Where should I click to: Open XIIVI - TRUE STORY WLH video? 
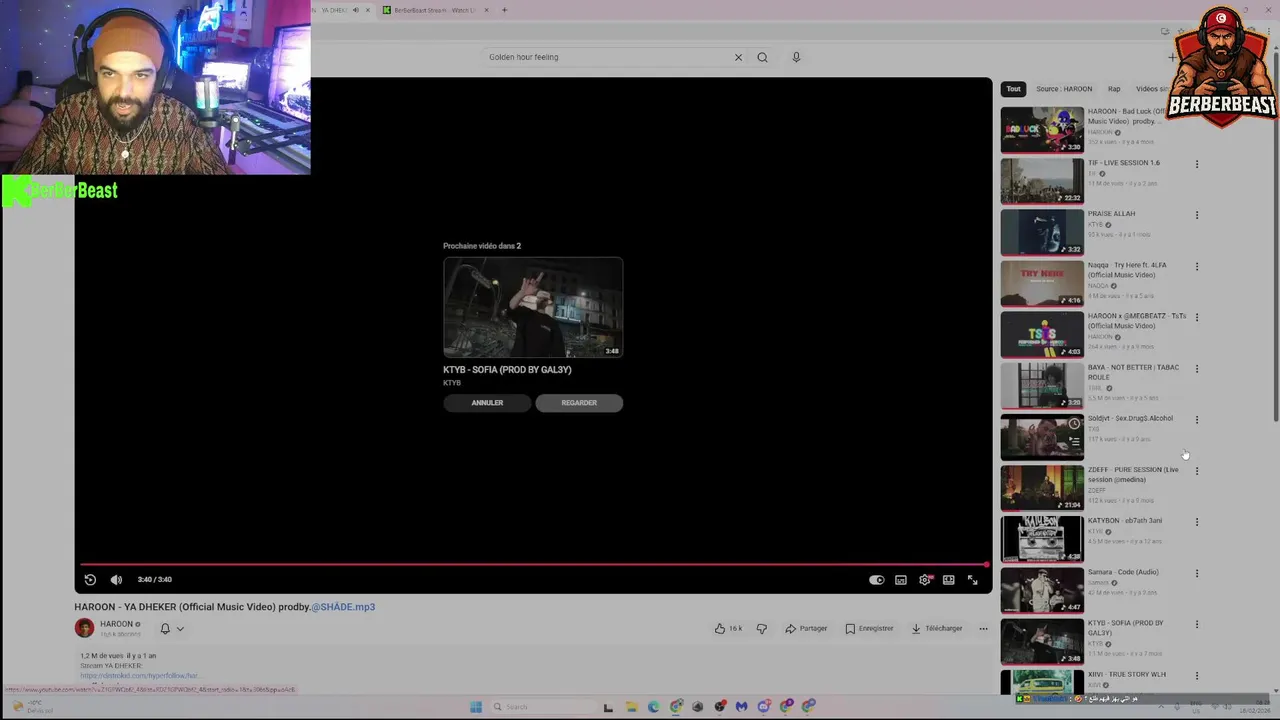tap(1127, 674)
